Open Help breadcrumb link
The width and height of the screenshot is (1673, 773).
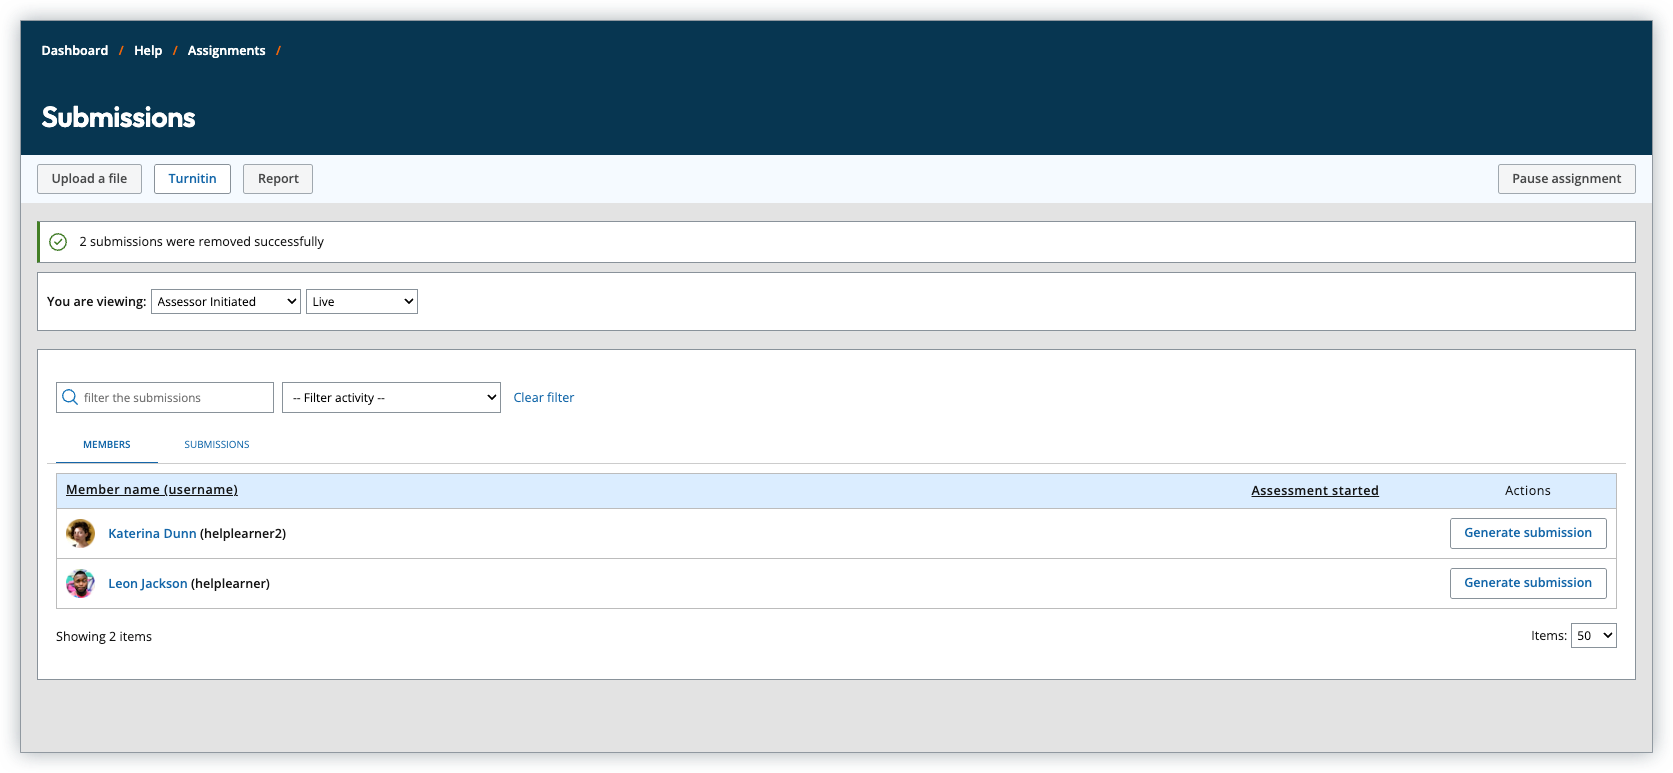coord(148,50)
